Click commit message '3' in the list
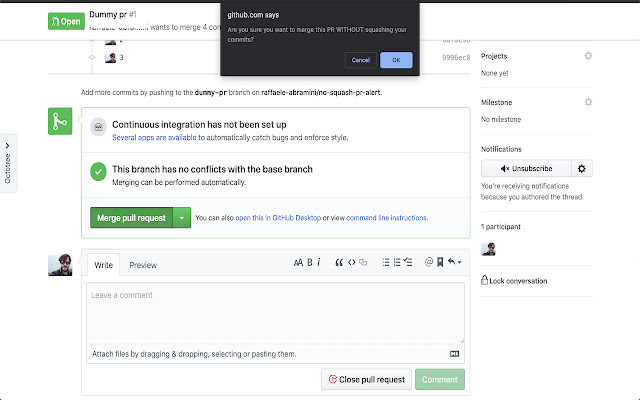Screen dimensions: 640x400 121,58
